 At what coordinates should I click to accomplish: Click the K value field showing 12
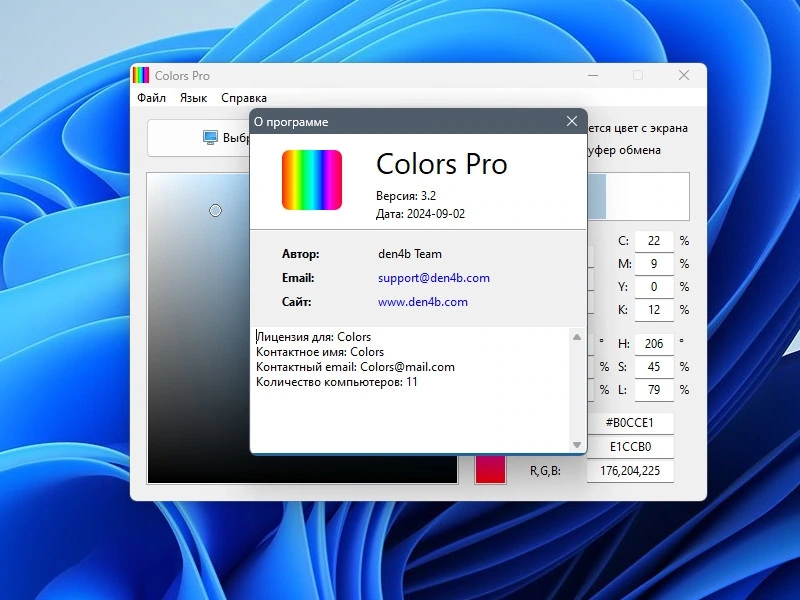[x=654, y=310]
